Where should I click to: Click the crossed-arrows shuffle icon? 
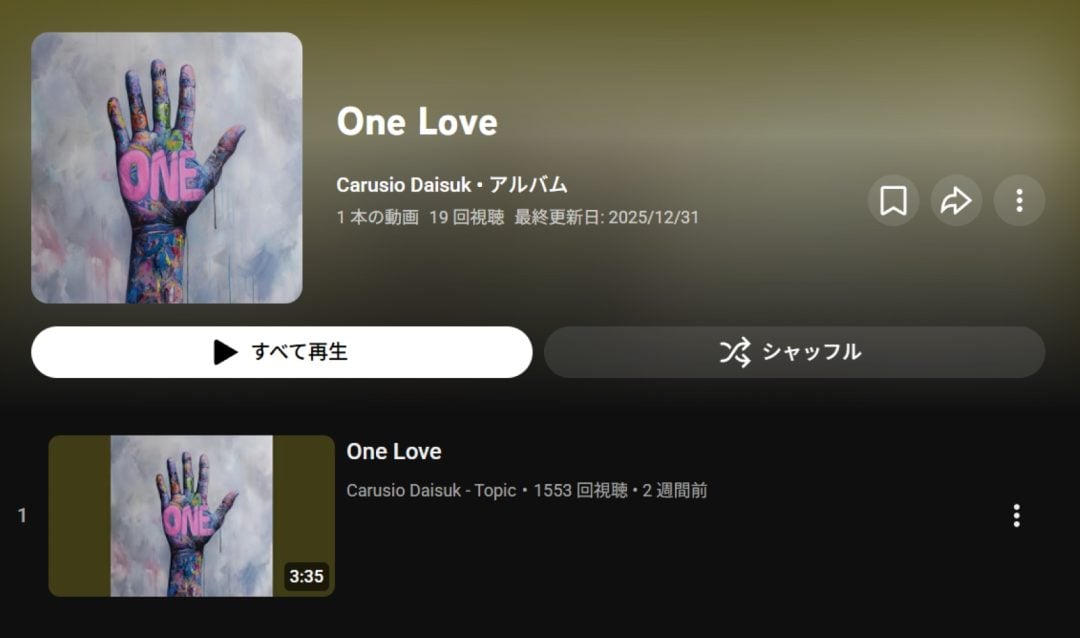(x=735, y=352)
